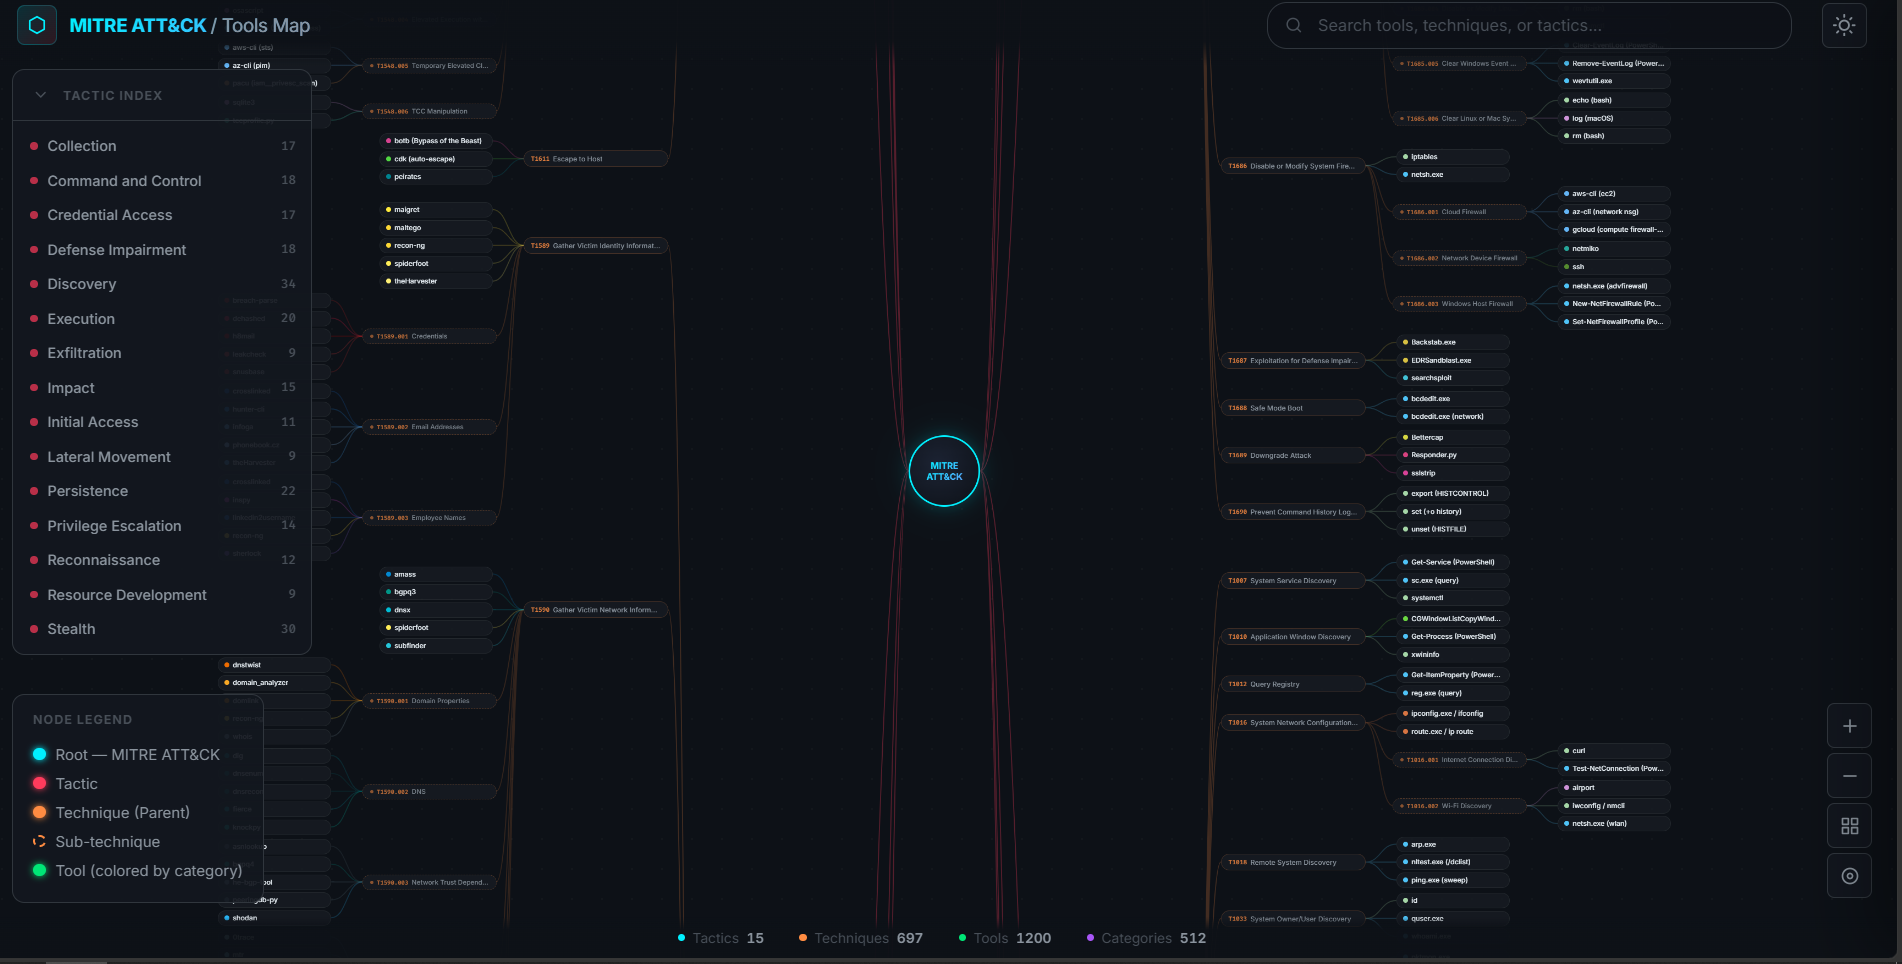Open Collection in the tactic index
This screenshot has width=1902, height=964.
point(162,146)
